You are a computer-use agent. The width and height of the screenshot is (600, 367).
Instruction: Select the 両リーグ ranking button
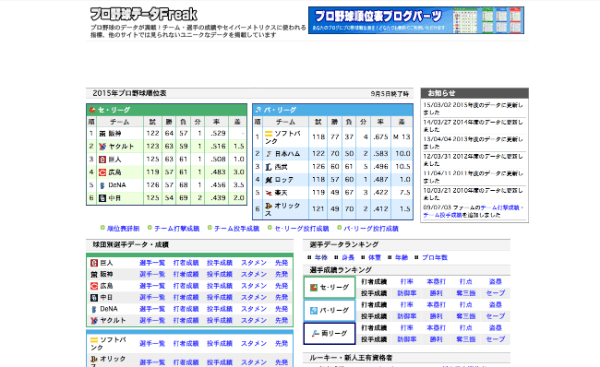(329, 333)
